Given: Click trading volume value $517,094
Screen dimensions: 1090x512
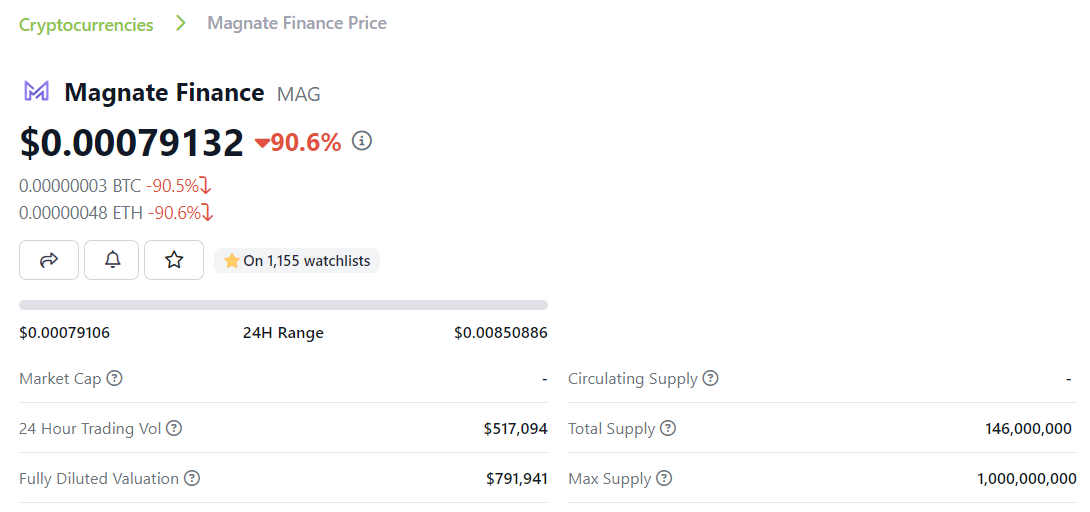Looking at the screenshot, I should point(516,429).
